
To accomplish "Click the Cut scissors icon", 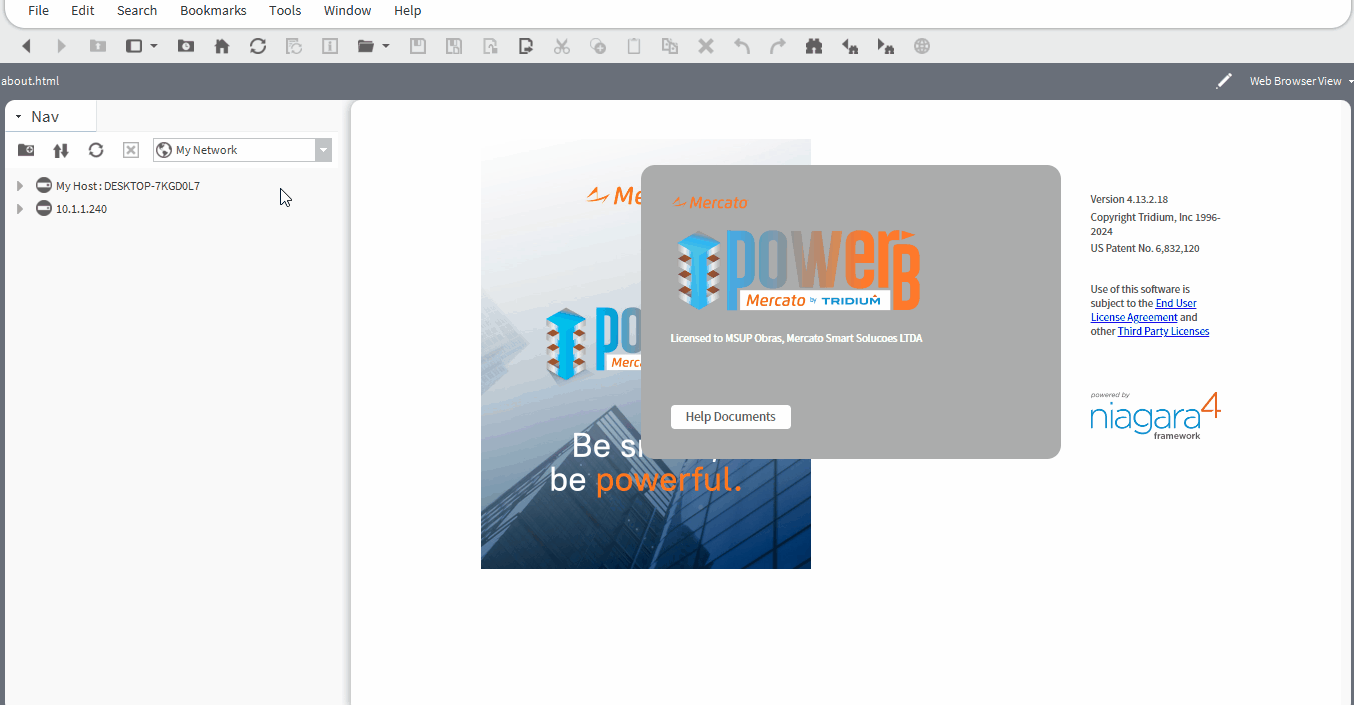I will pos(562,46).
